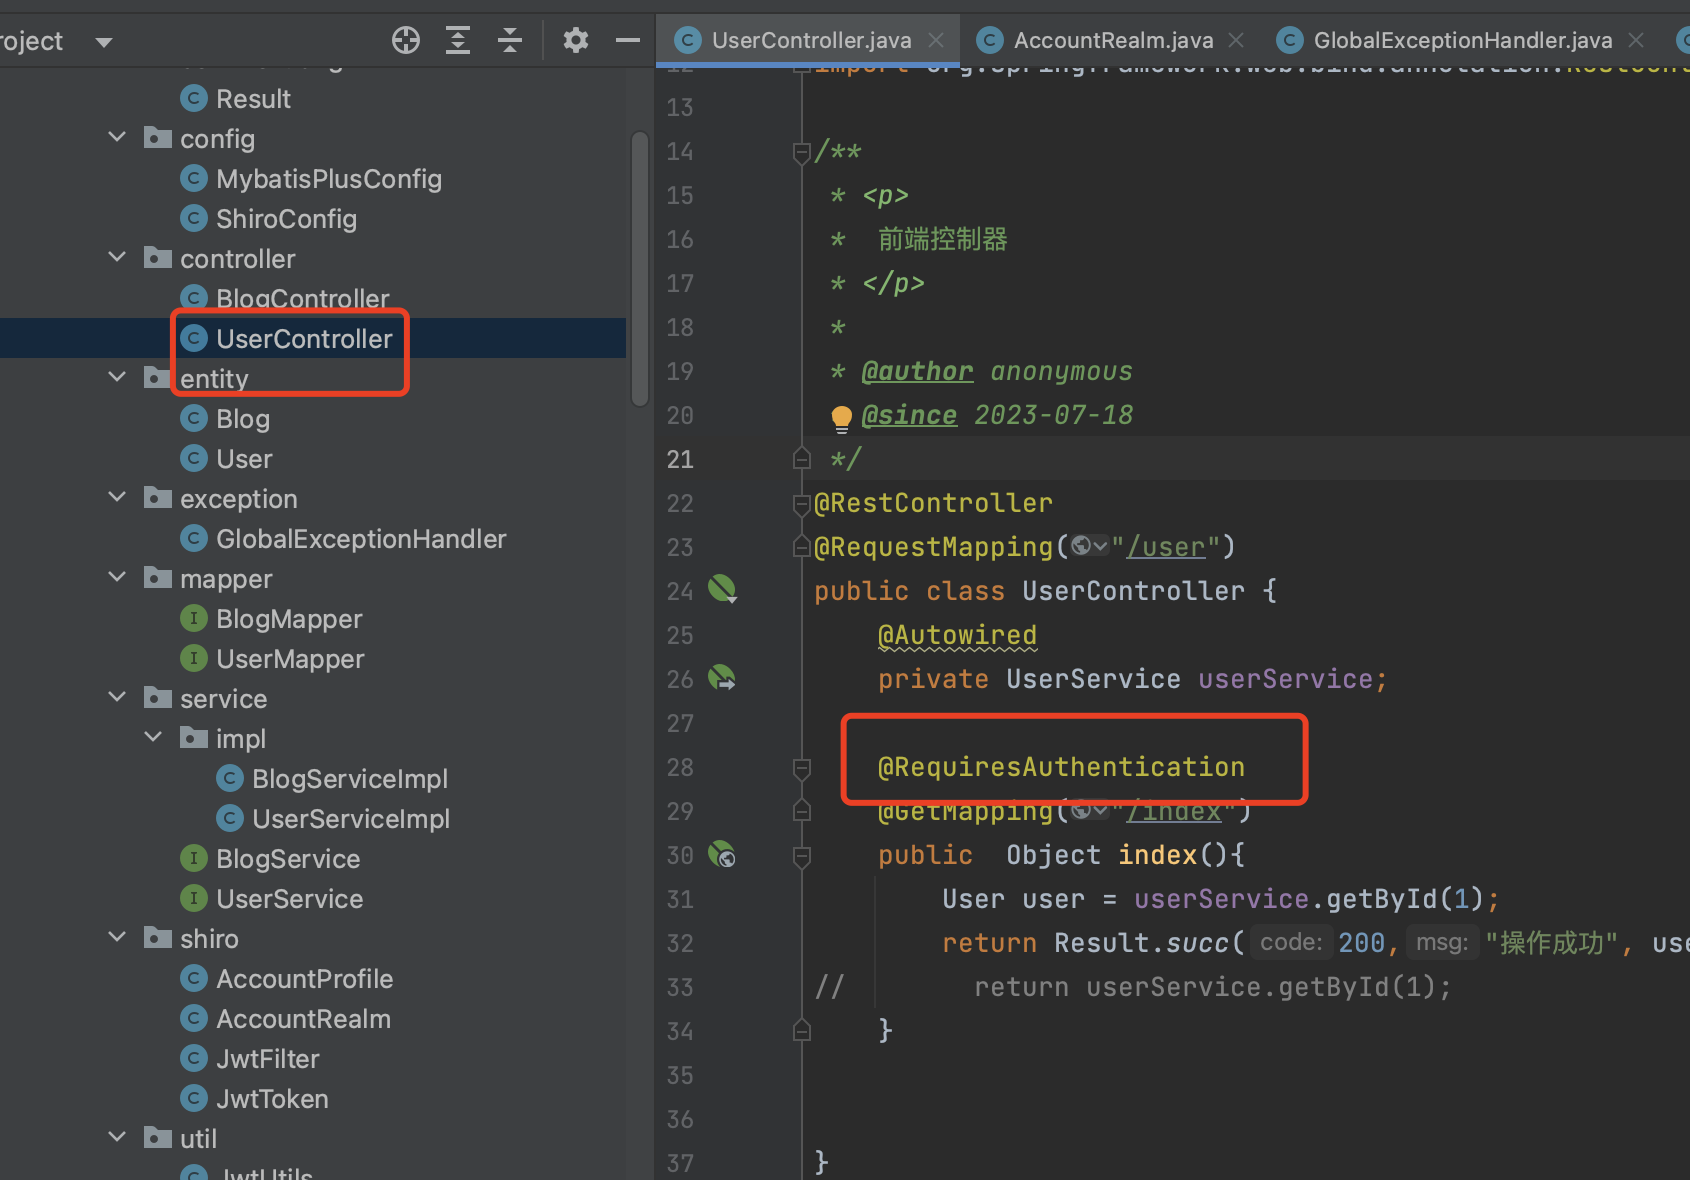Collapse the controller folder in tree
Viewport: 1690px width, 1180px height.
pos(117,257)
